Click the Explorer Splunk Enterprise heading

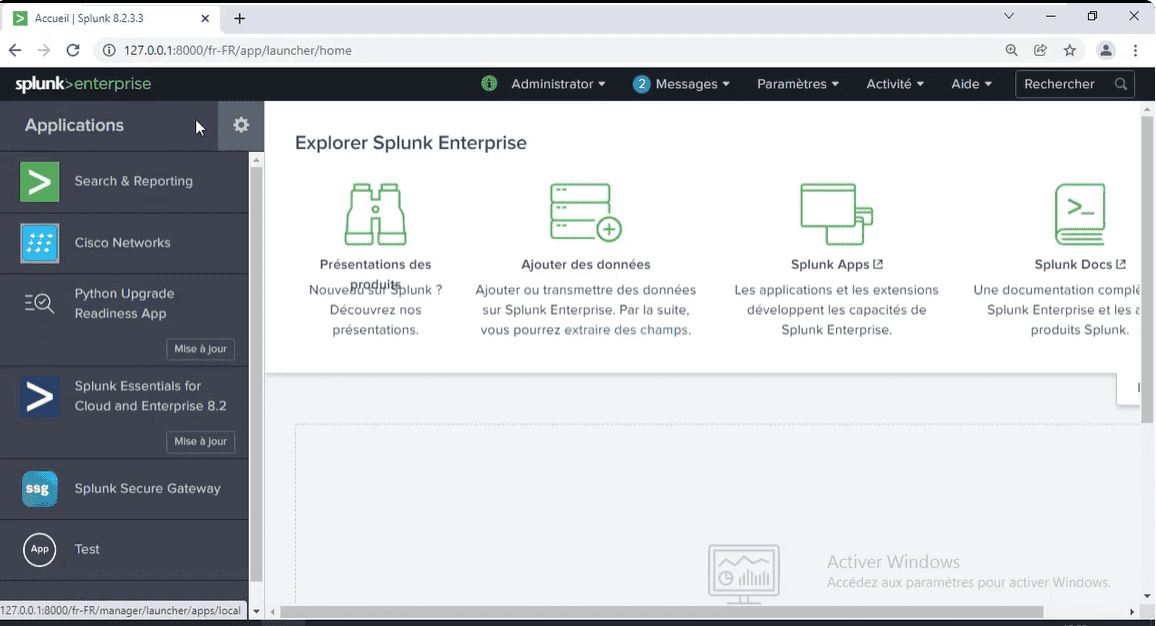pyautogui.click(x=411, y=143)
